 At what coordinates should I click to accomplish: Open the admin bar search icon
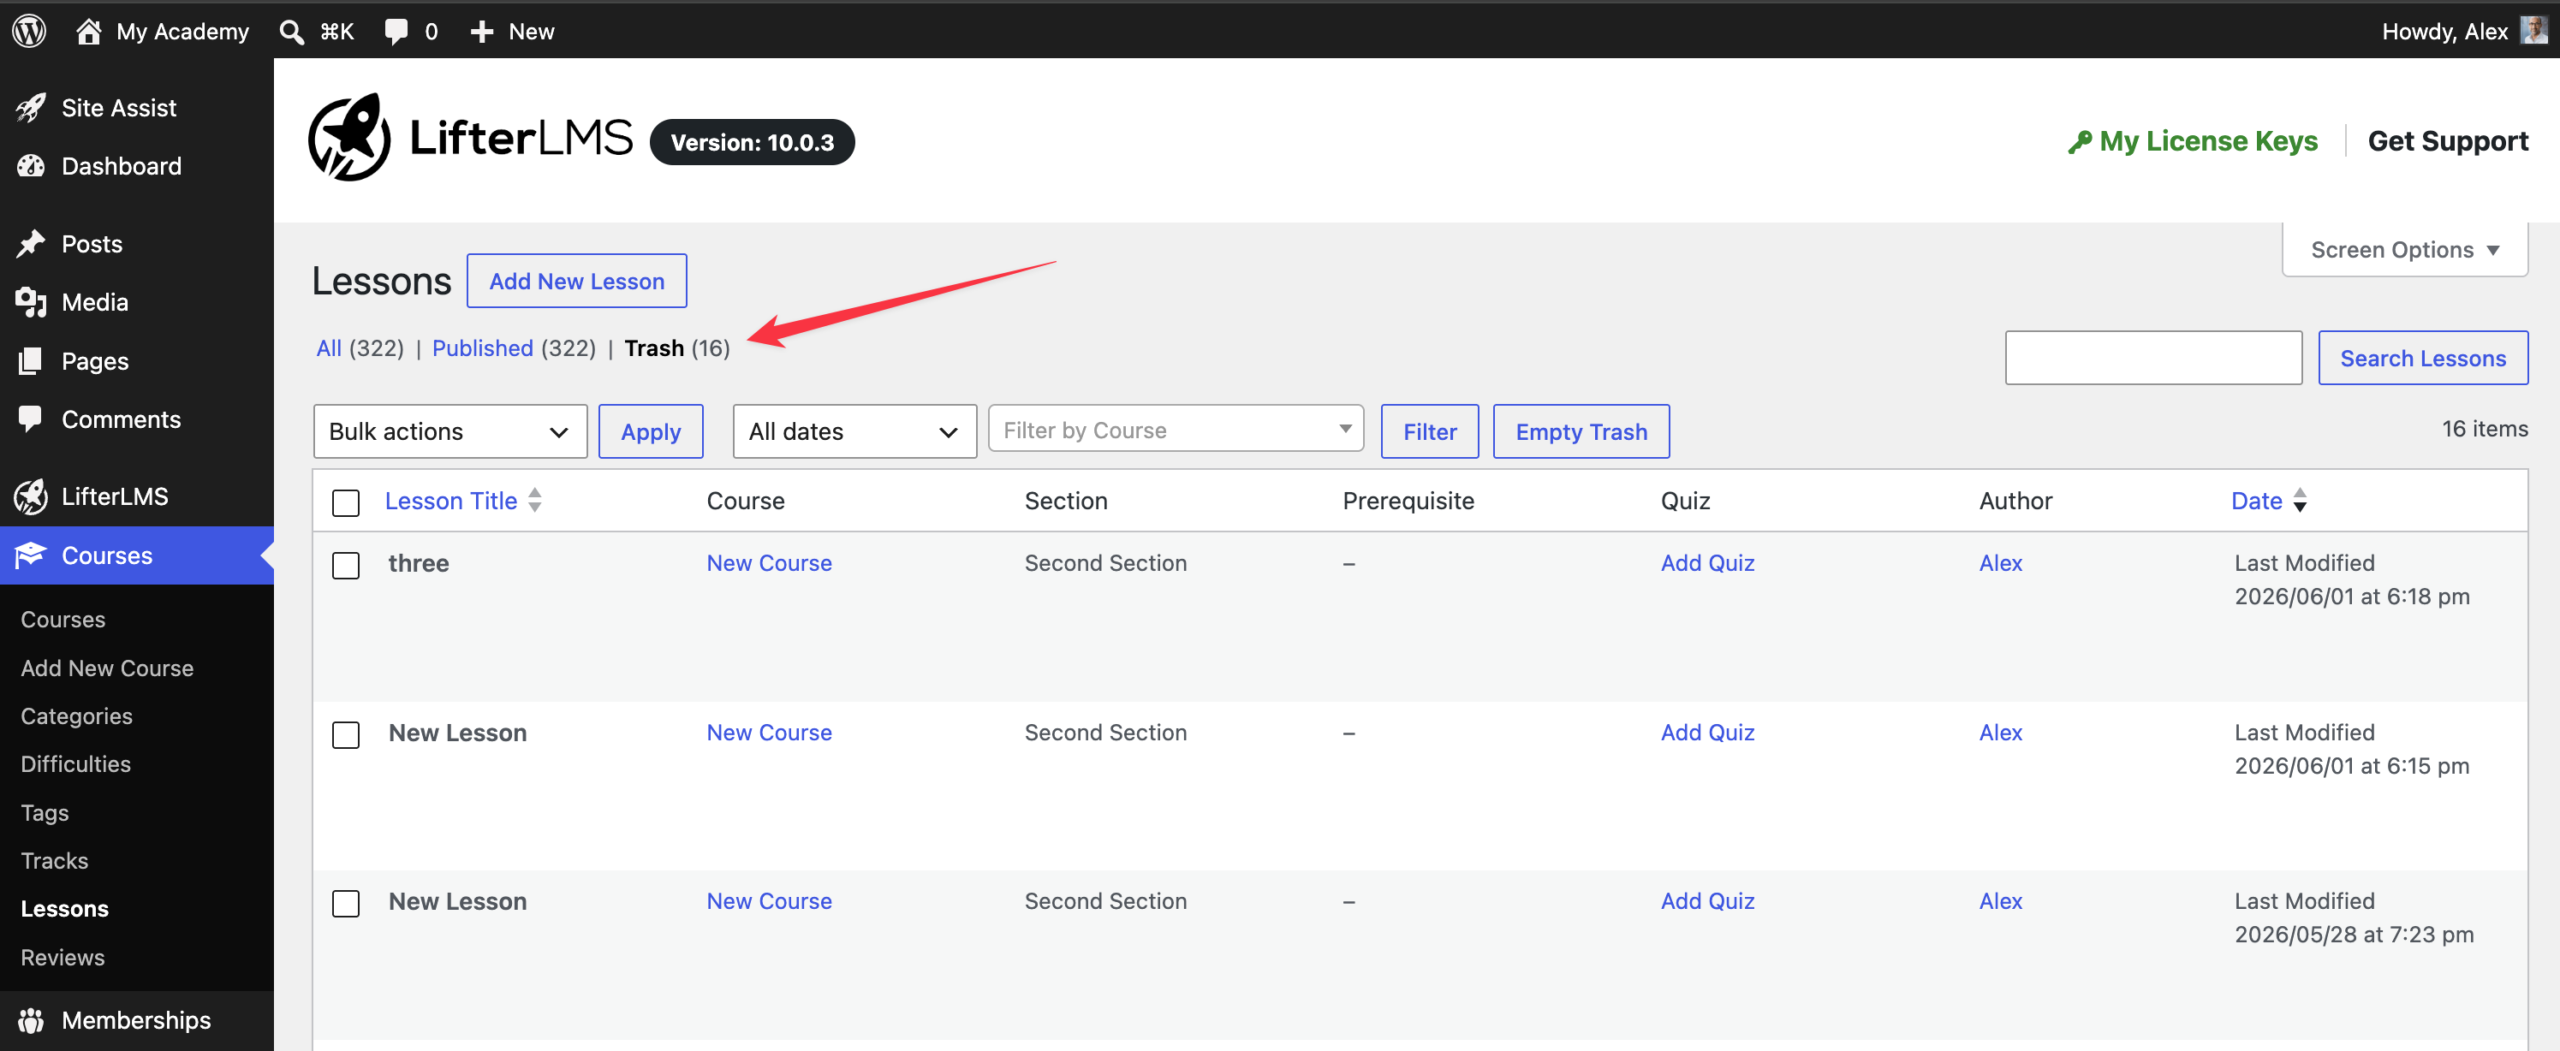[x=291, y=32]
